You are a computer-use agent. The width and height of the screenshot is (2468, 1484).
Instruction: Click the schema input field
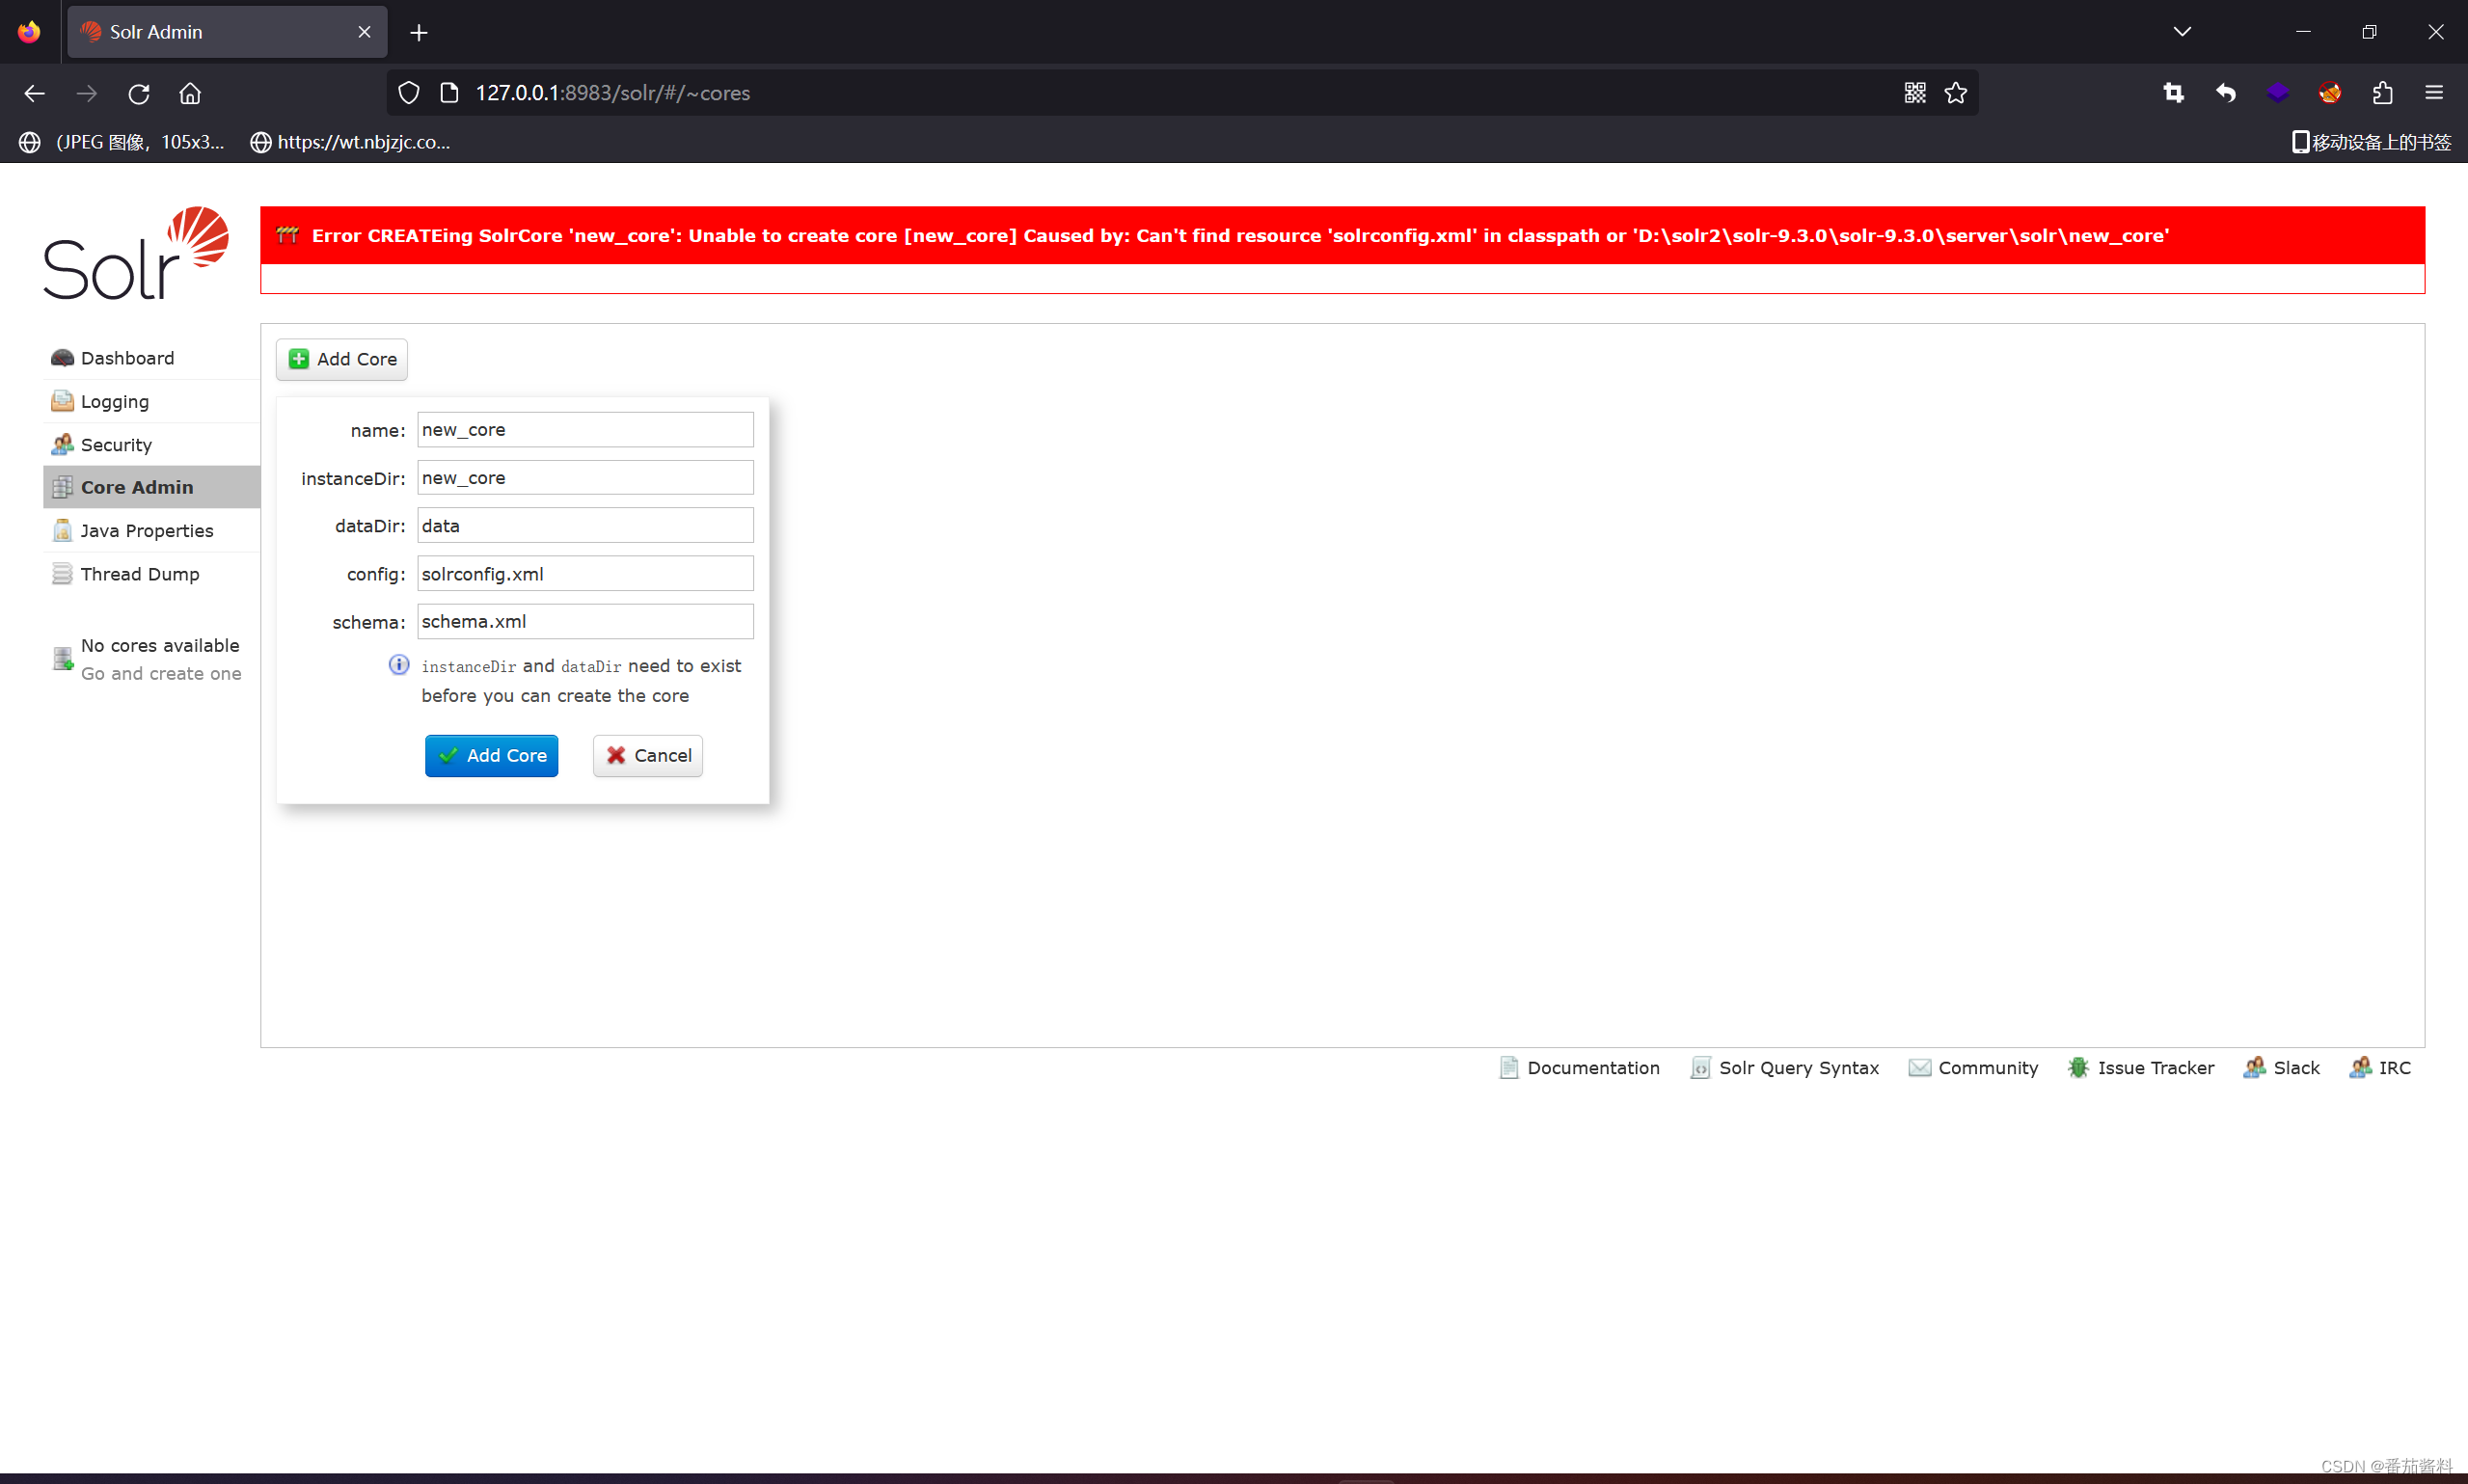pos(584,622)
